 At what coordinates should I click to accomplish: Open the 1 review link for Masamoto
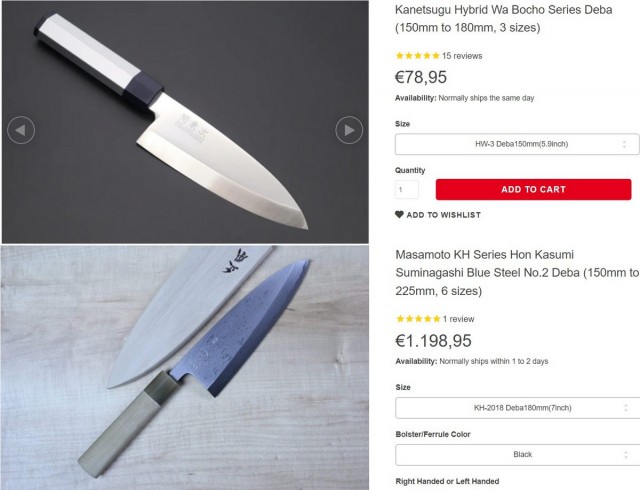click(458, 319)
